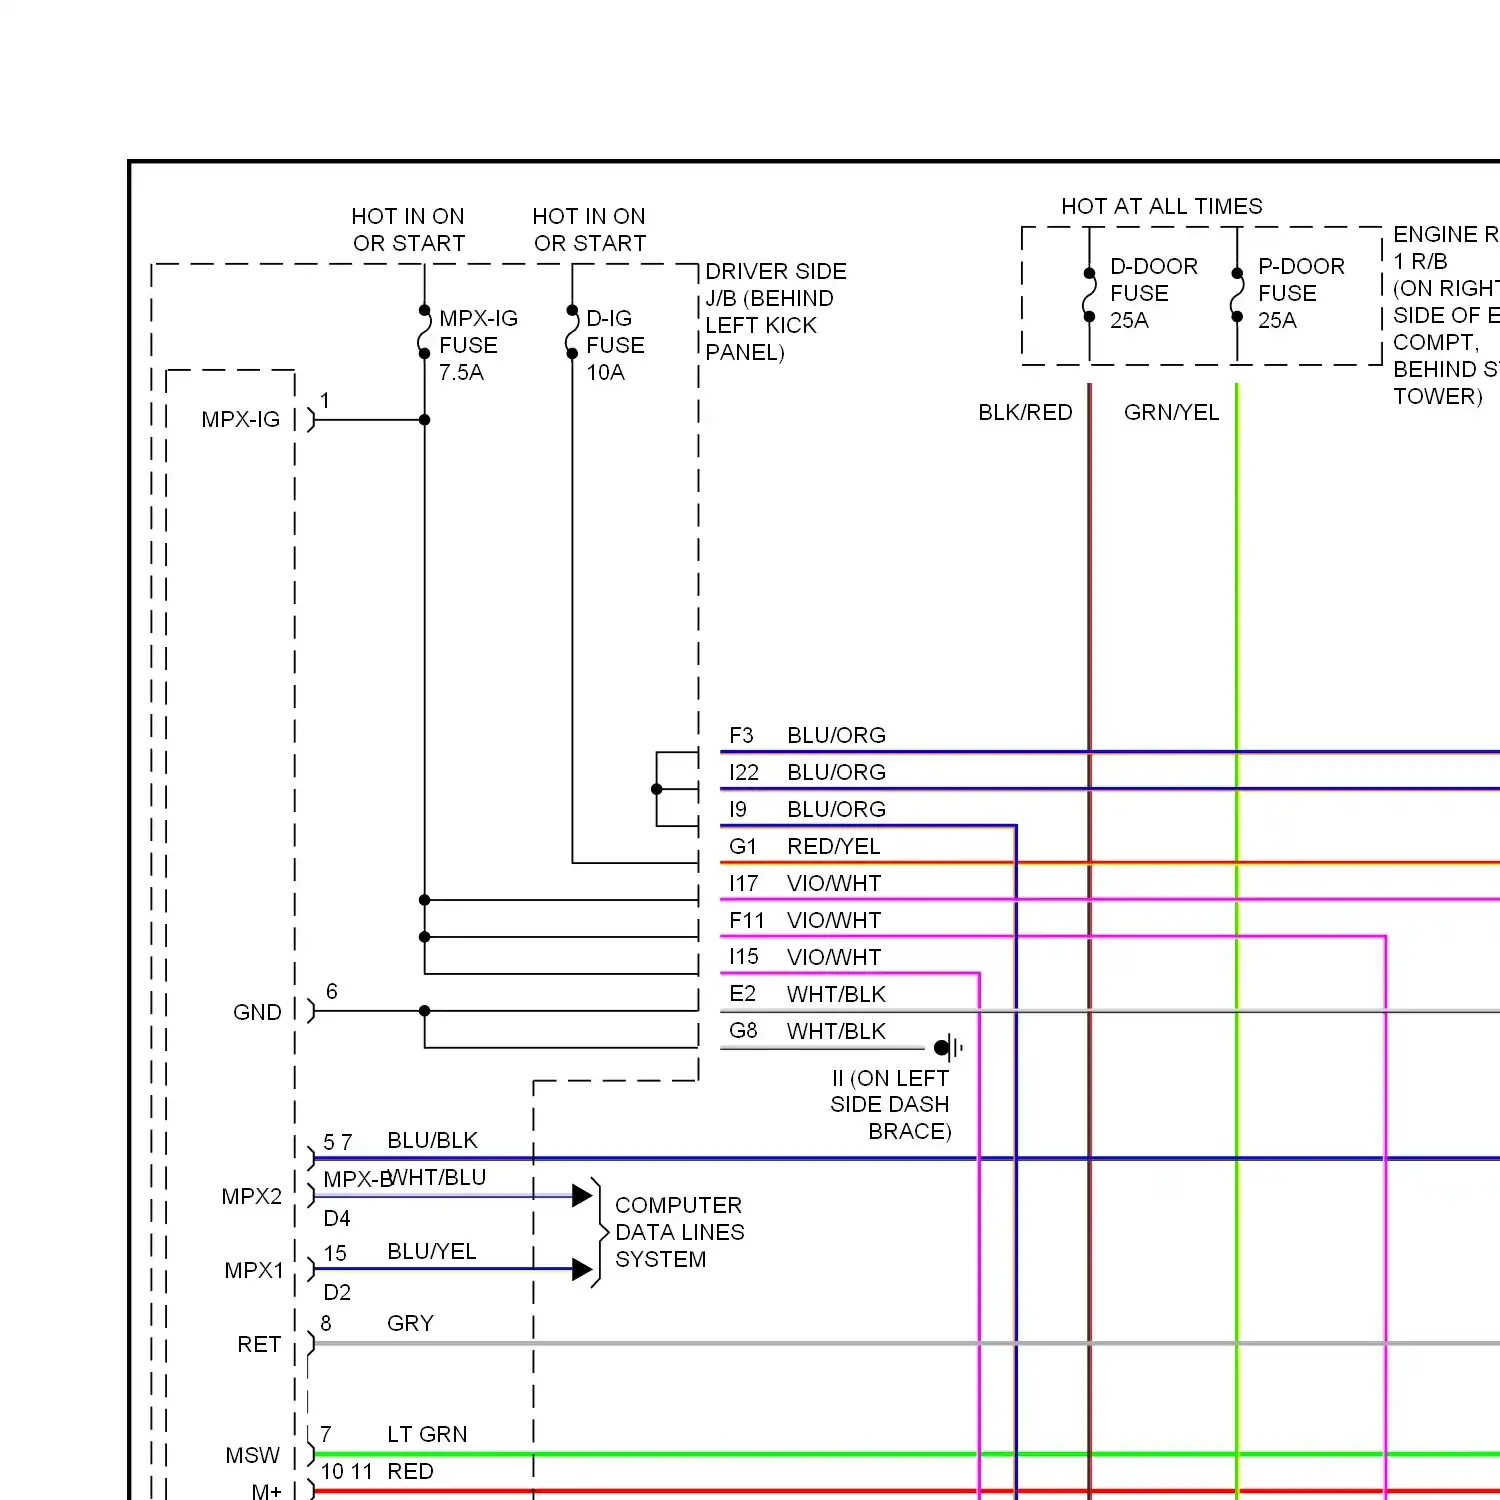Screen dimensions: 1500x1500
Task: Select the D-DOOR fuse symbol
Action: [1089, 295]
